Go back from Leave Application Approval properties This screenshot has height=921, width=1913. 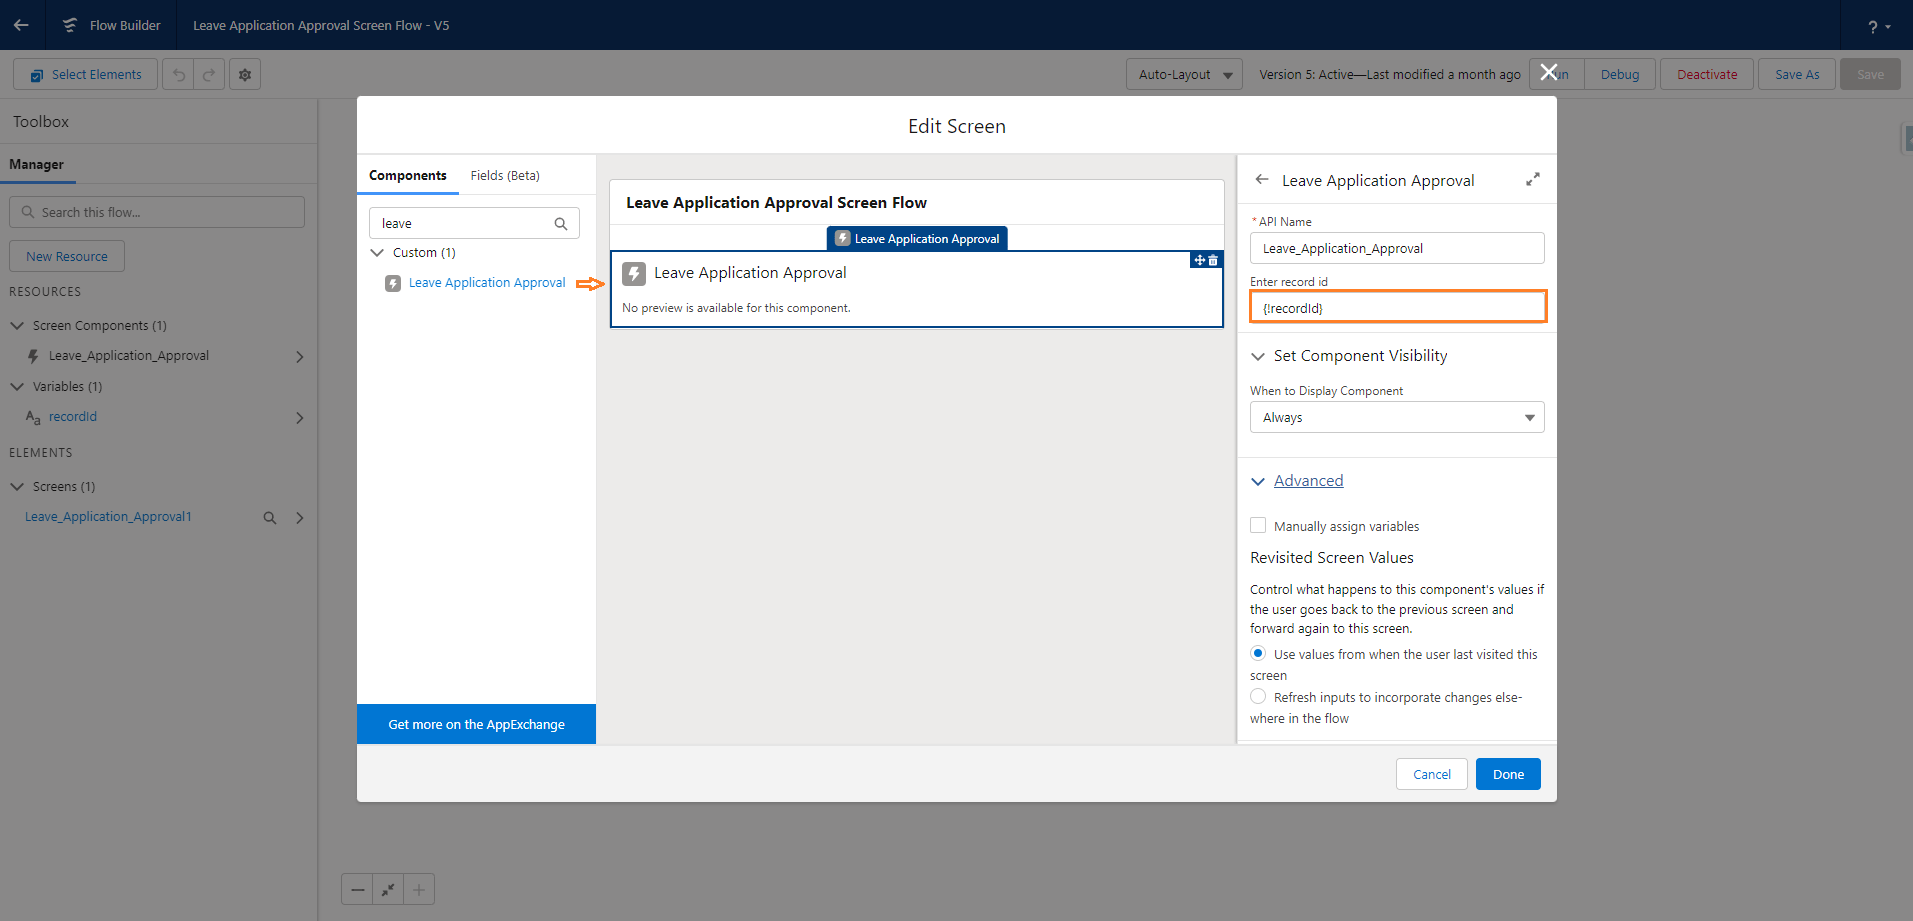click(x=1262, y=180)
